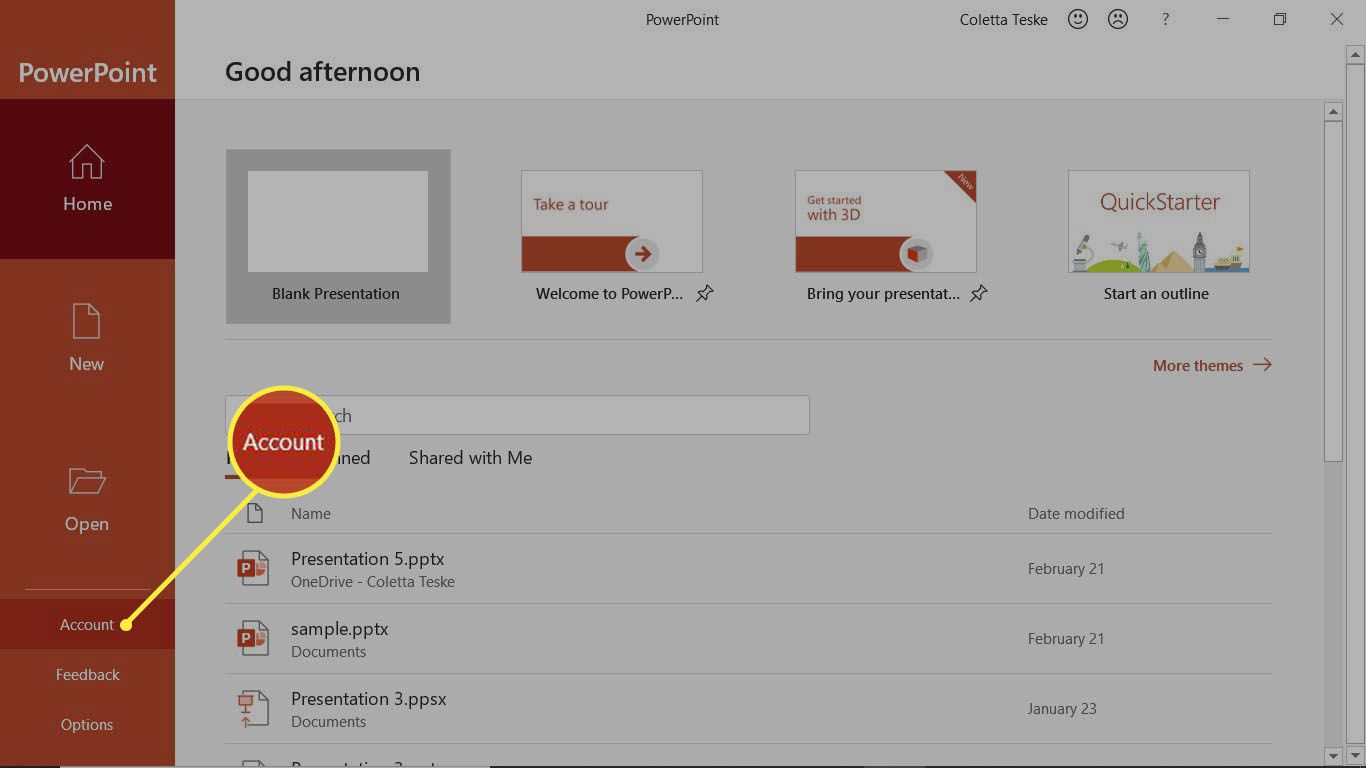Click the file type column icon
The height and width of the screenshot is (768, 1366).
tap(255, 513)
